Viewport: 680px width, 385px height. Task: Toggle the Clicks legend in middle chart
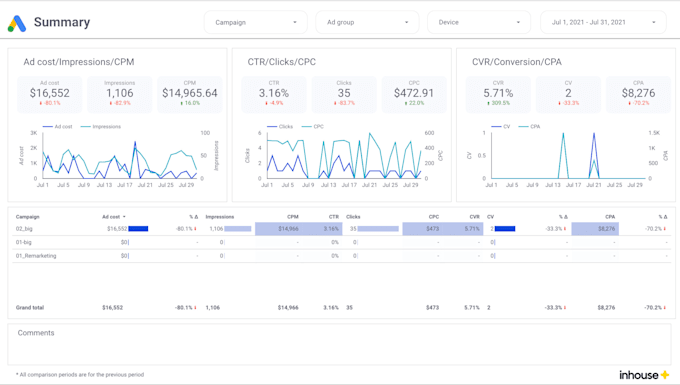coord(280,127)
